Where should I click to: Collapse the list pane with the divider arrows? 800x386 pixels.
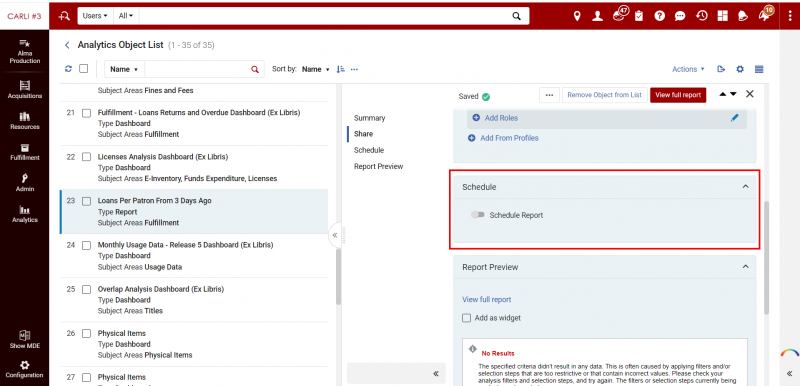pyautogui.click(x=335, y=235)
